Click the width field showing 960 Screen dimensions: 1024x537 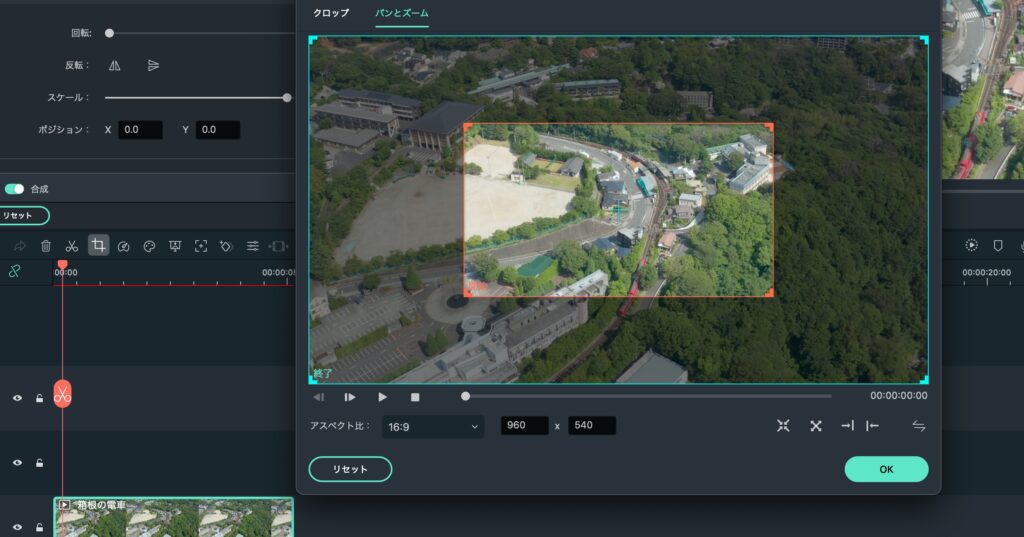coord(524,426)
